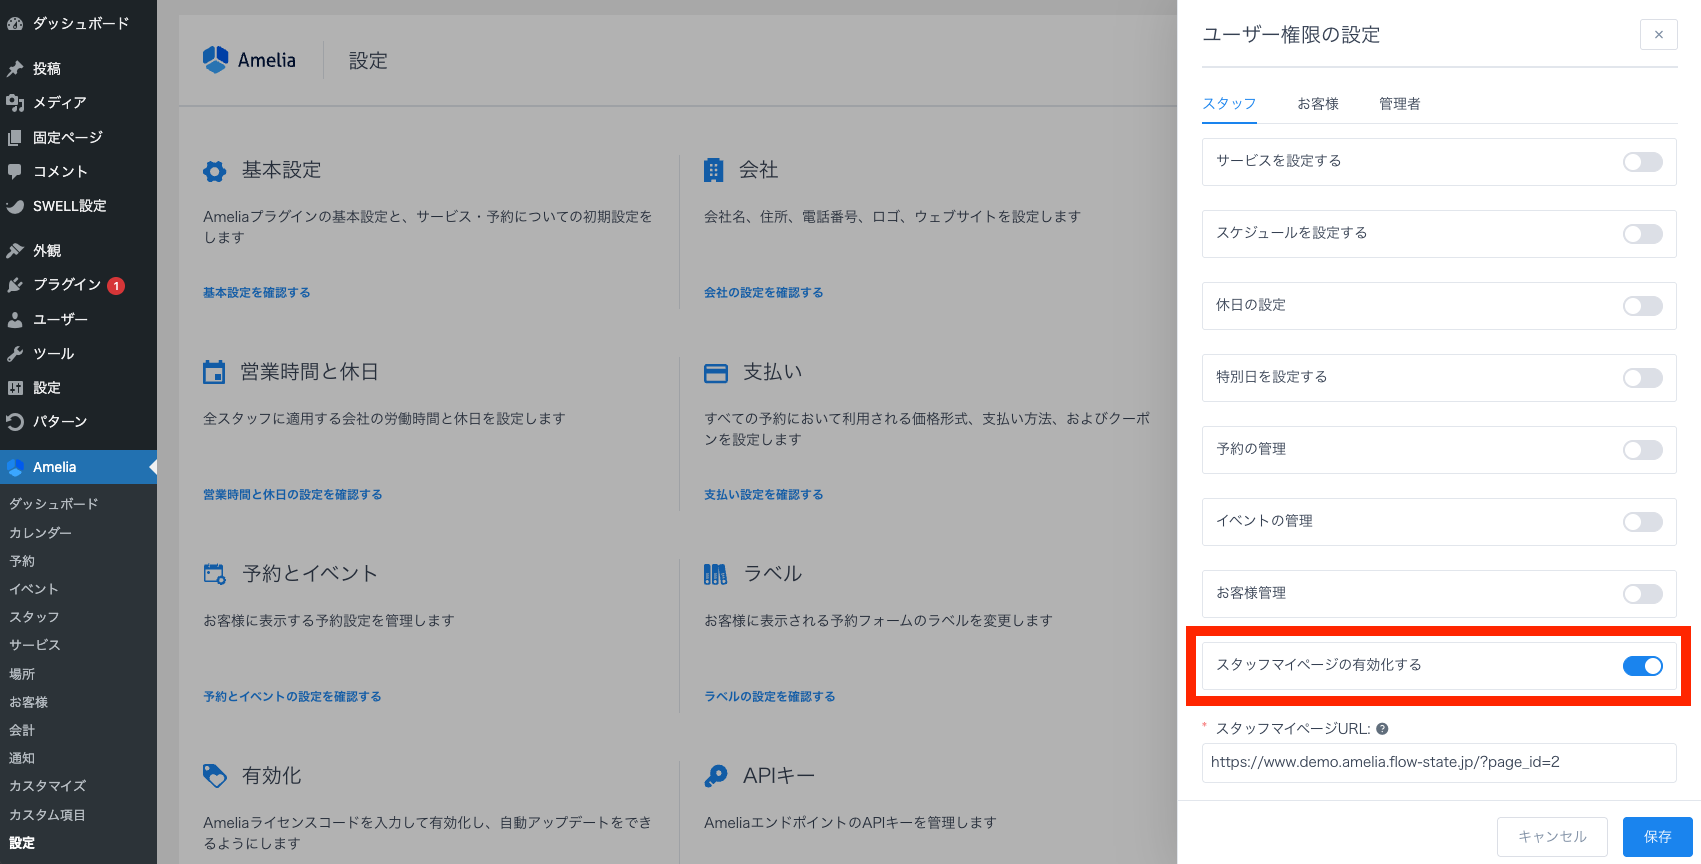Click the キャンセル button
The height and width of the screenshot is (864, 1701).
(1551, 837)
